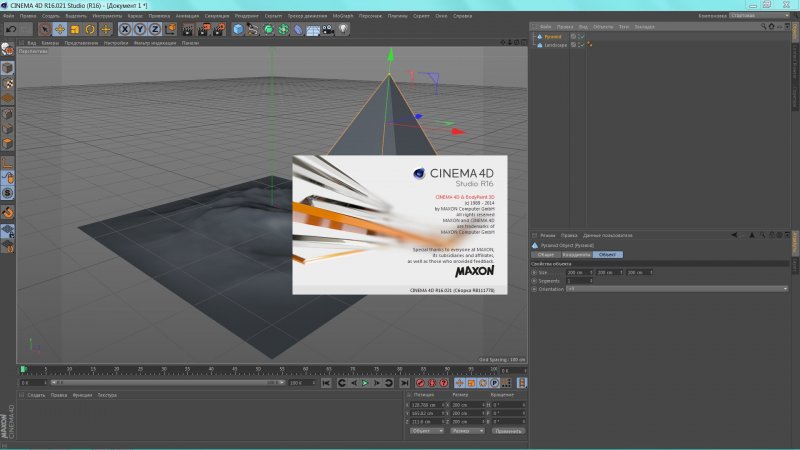This screenshot has width=800, height=450.
Task: Go to end of timeline
Action: (x=404, y=383)
